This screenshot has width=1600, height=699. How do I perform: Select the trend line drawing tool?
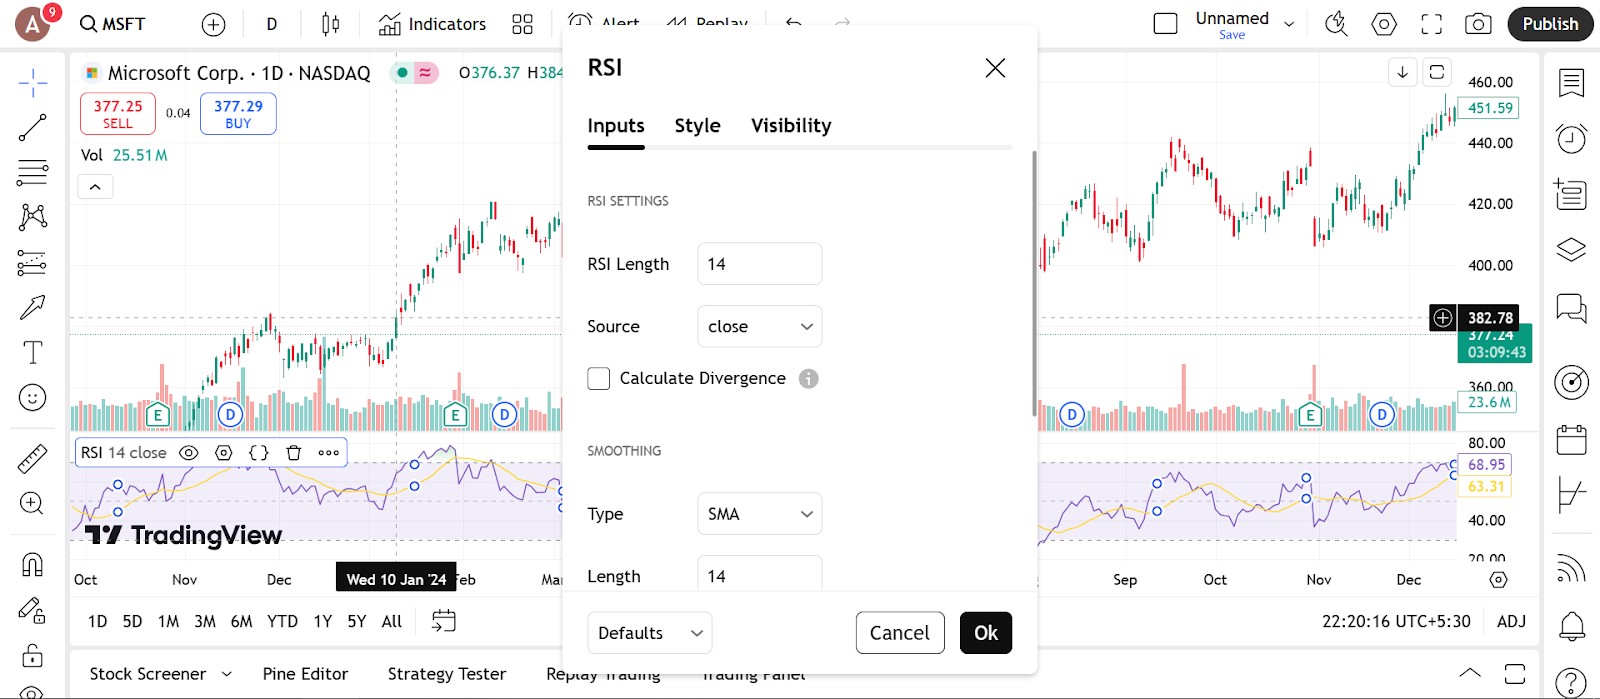[32, 128]
